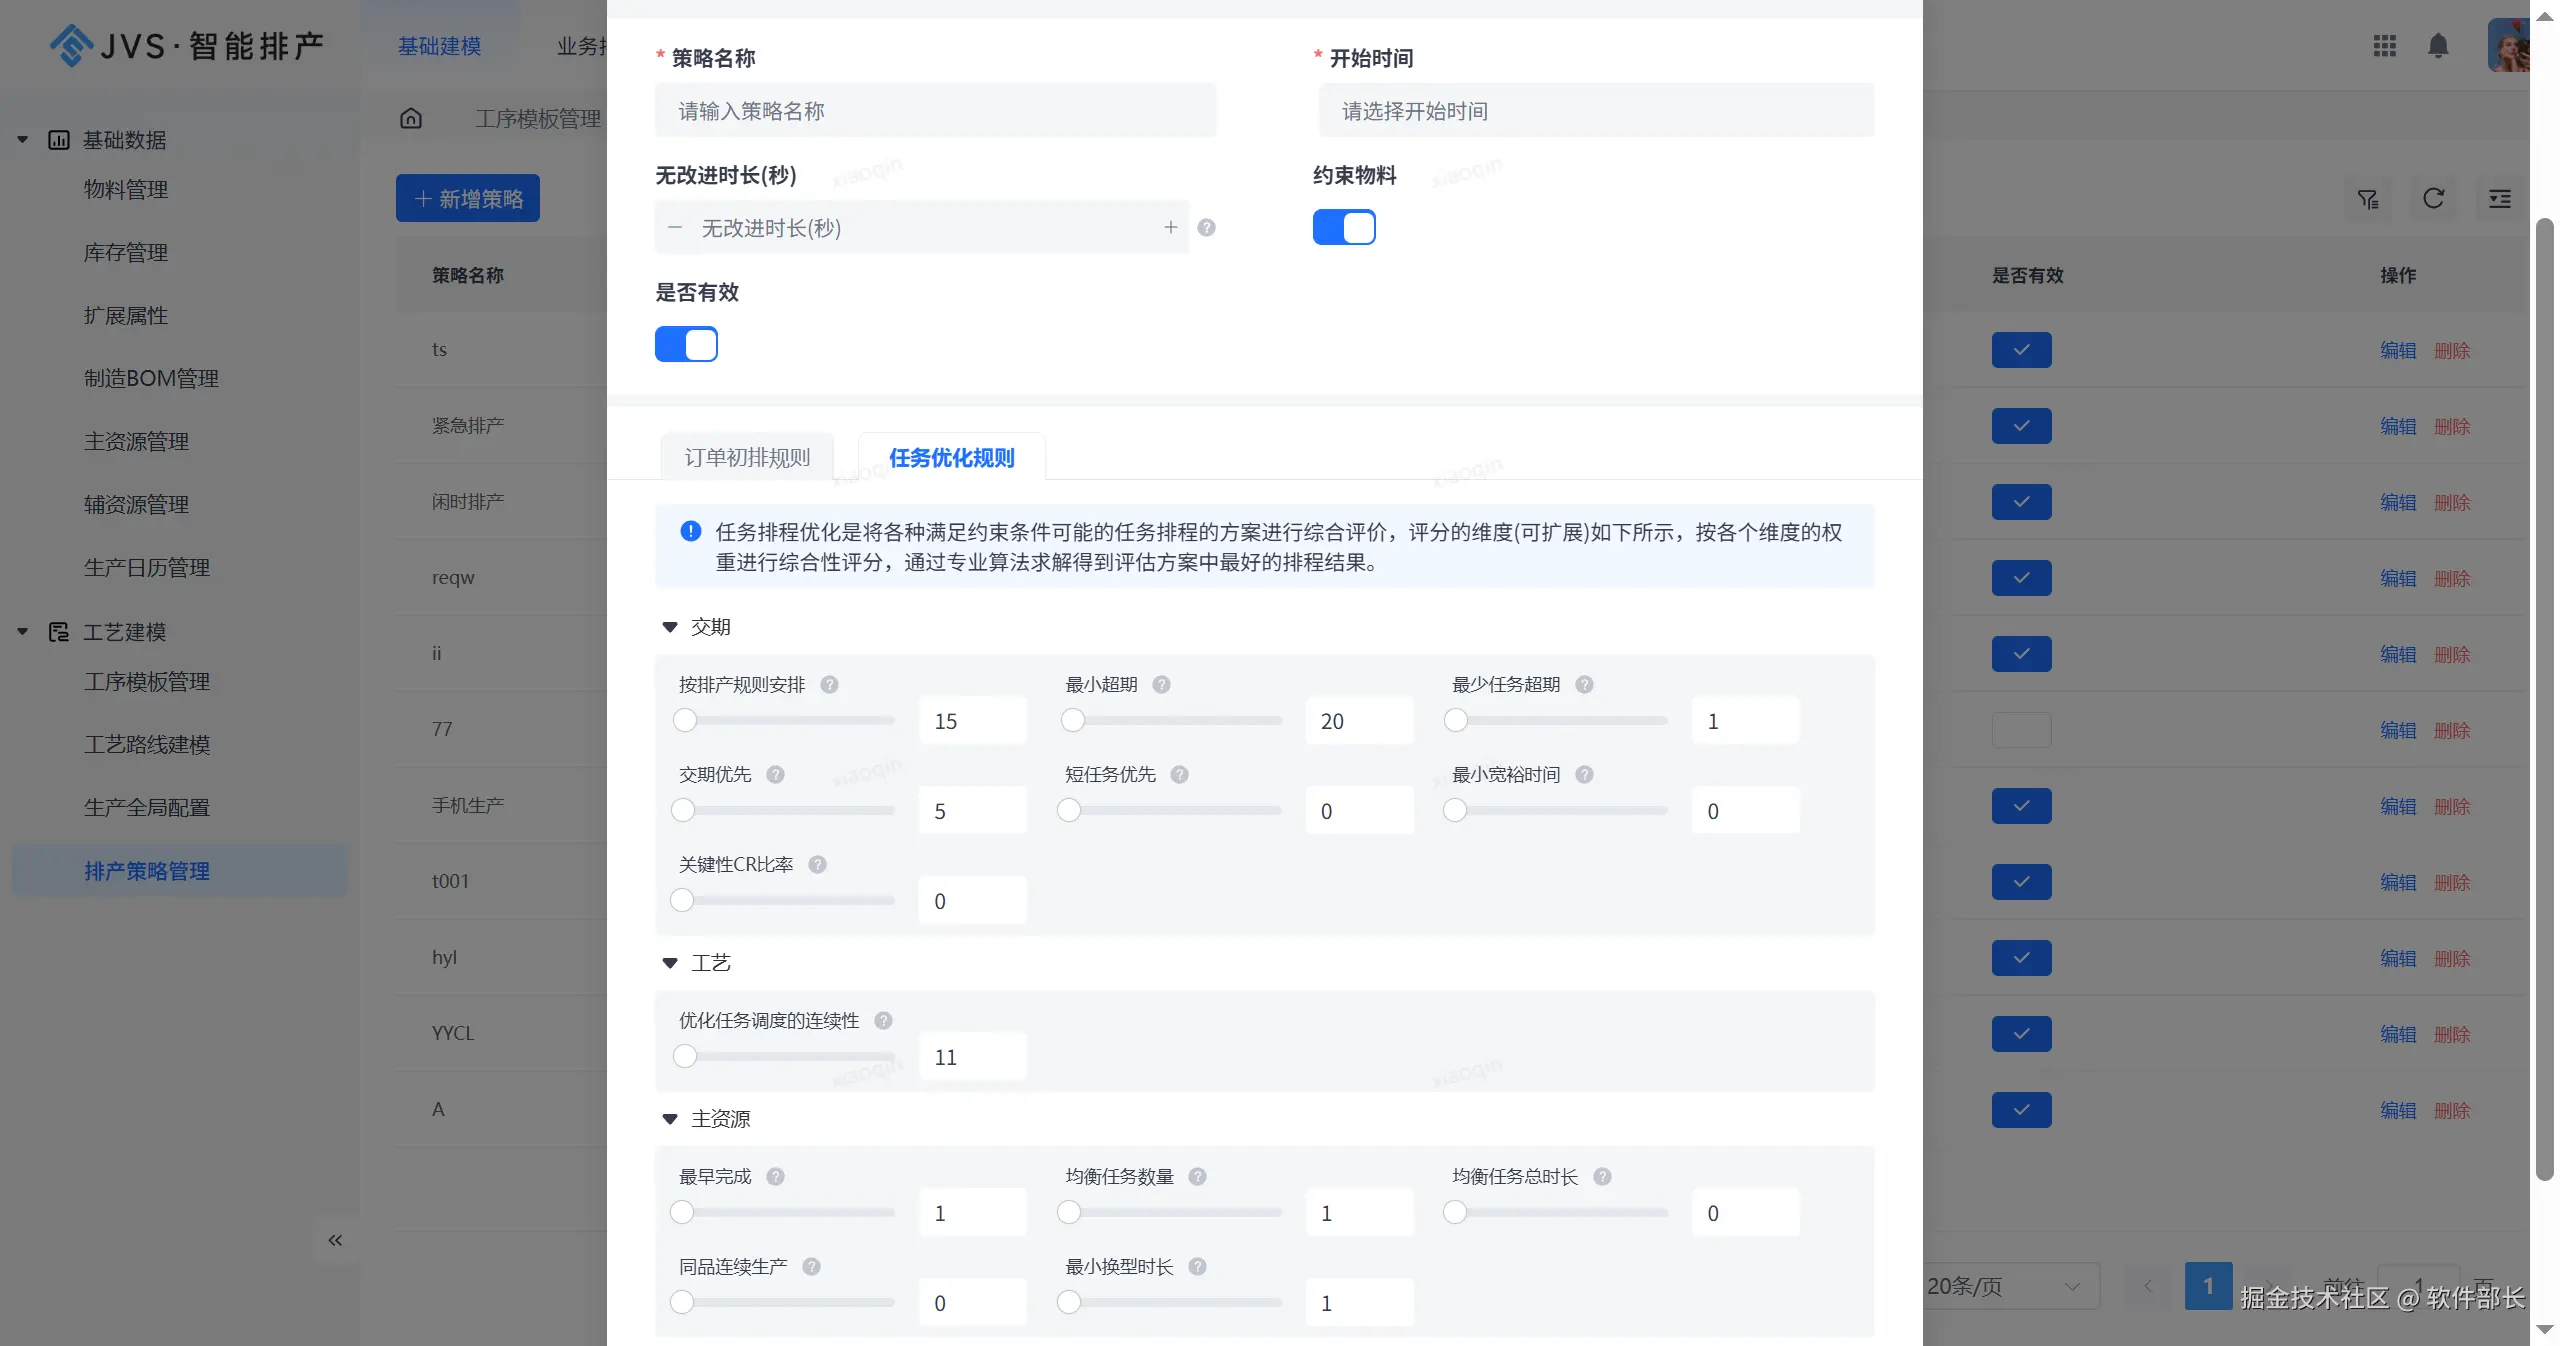
Task: Click the 新增策略 button
Action: [x=468, y=199]
